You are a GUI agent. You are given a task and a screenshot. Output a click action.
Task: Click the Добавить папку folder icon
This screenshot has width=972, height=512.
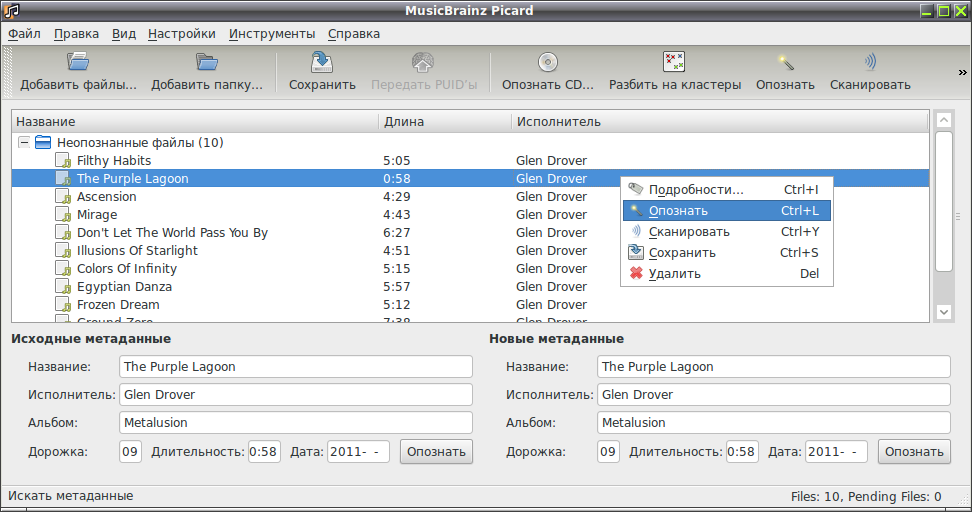[x=206, y=61]
